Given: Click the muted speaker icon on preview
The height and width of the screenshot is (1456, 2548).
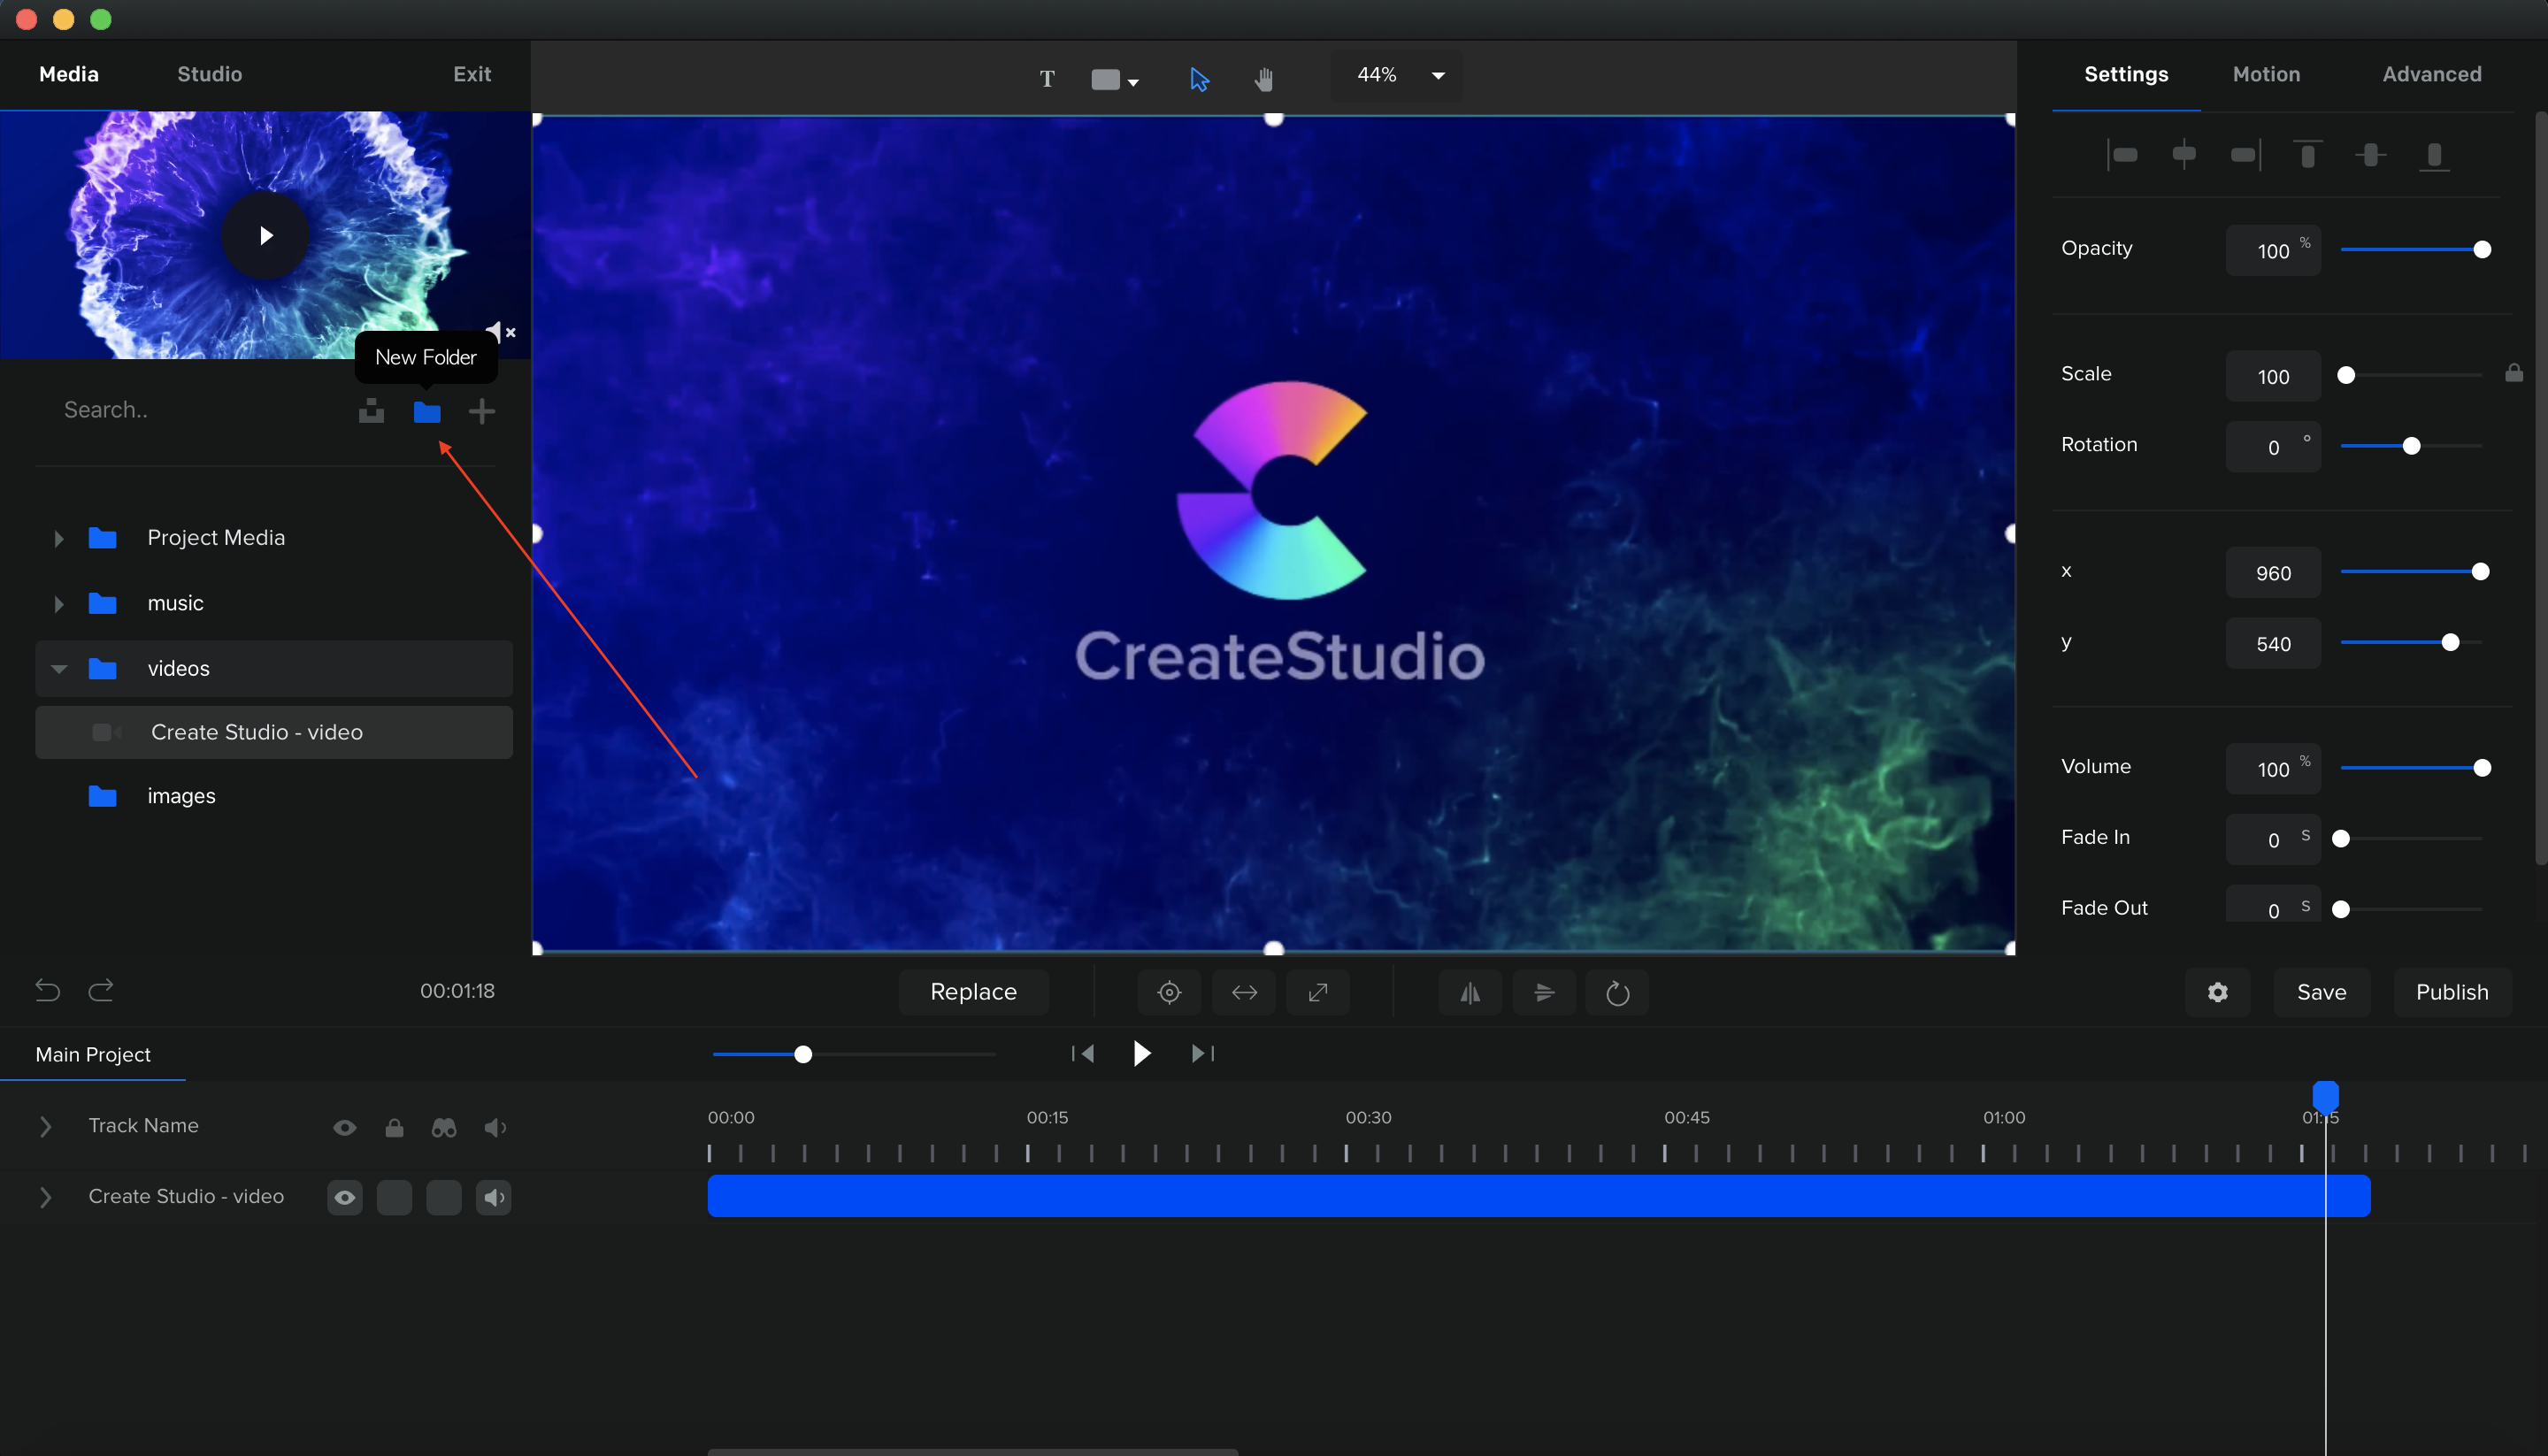Looking at the screenshot, I should click(x=500, y=331).
